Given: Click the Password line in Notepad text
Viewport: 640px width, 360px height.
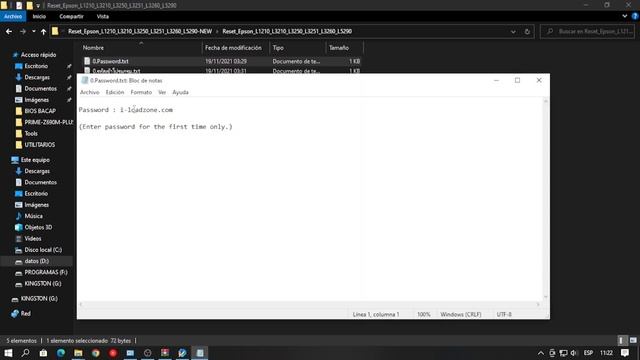Looking at the screenshot, I should (x=125, y=110).
